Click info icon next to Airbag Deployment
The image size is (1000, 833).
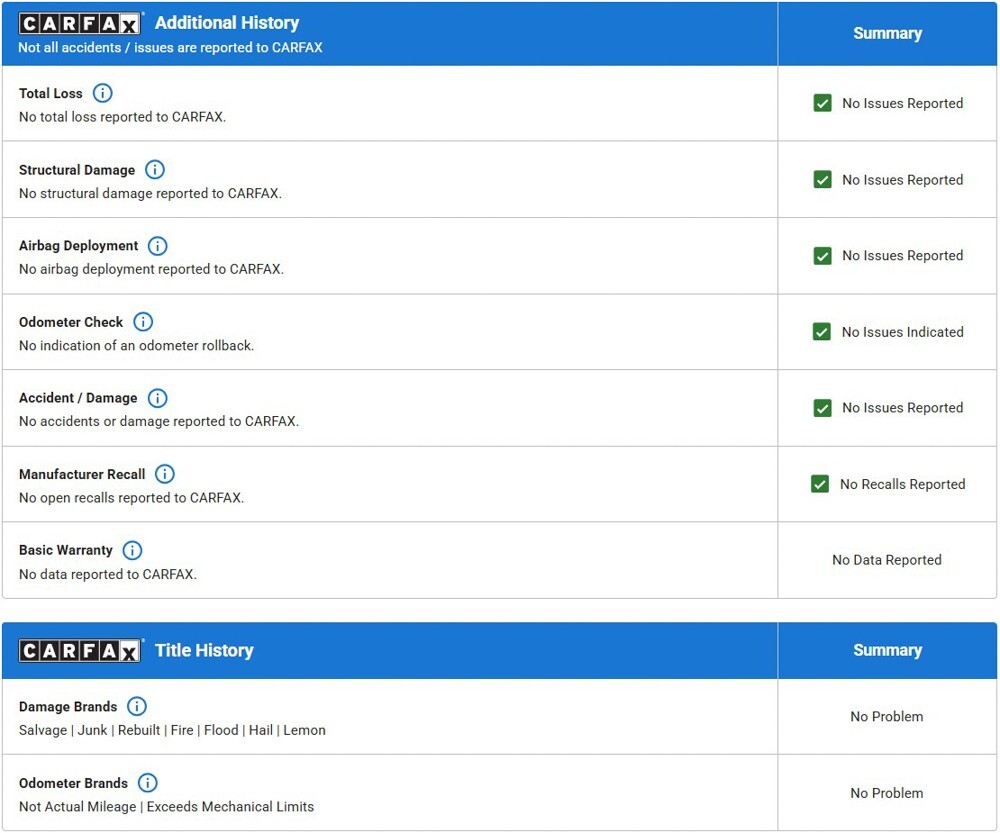[158, 246]
